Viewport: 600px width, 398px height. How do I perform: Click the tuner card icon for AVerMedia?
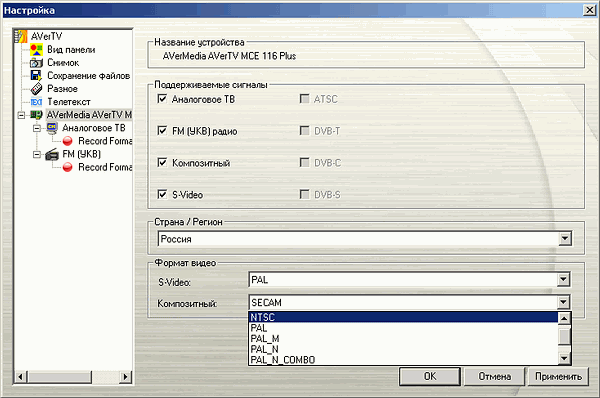[36, 115]
